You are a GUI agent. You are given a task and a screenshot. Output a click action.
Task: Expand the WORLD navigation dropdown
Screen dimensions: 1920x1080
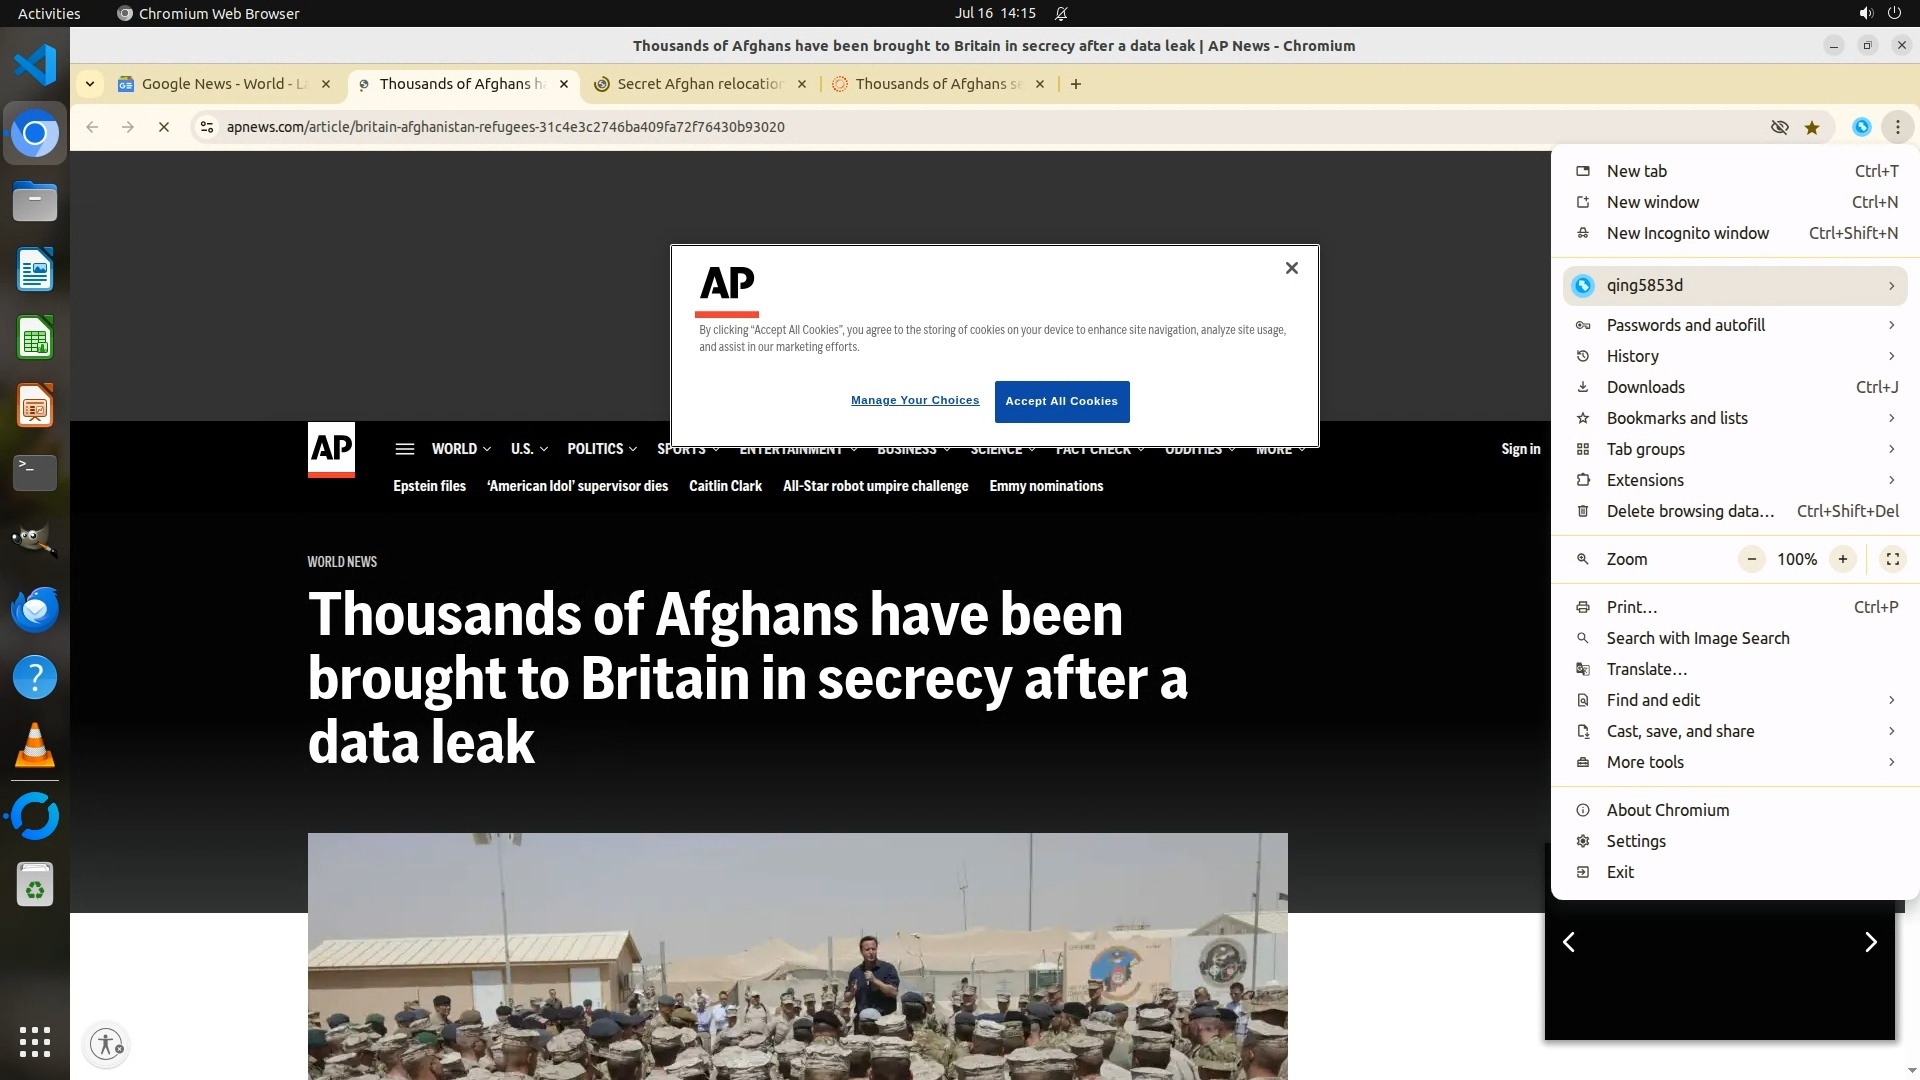(x=461, y=449)
